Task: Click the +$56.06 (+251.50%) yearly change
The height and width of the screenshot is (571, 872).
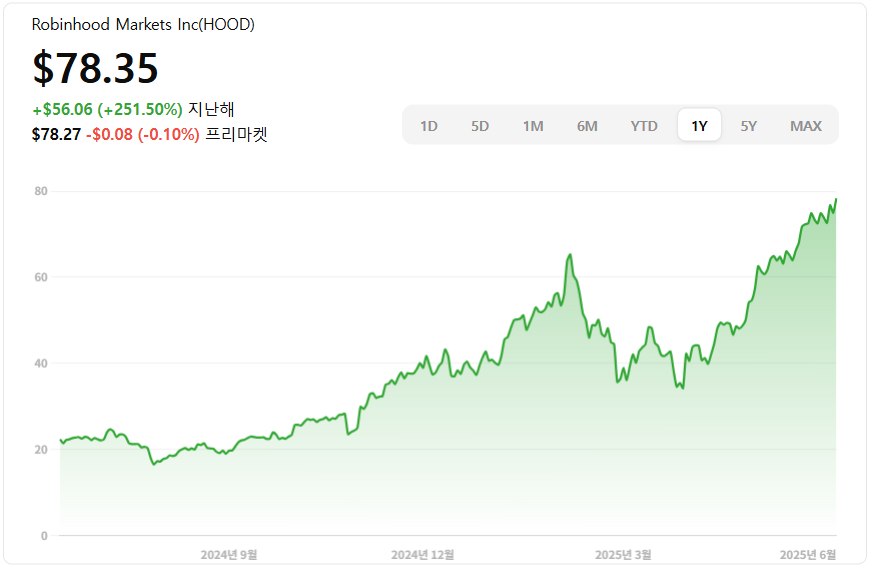Action: coord(107,109)
